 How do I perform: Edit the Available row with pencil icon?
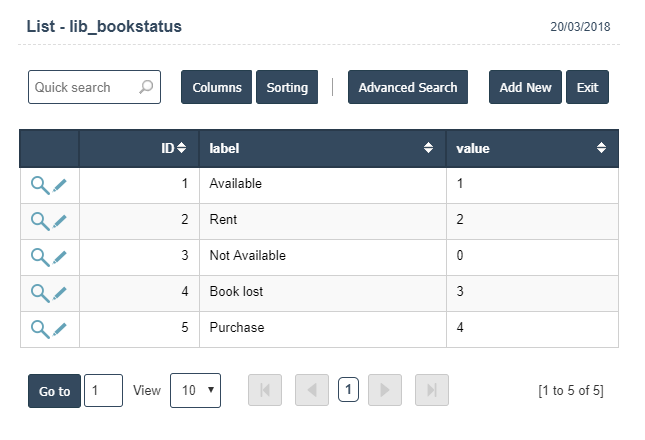click(x=60, y=185)
